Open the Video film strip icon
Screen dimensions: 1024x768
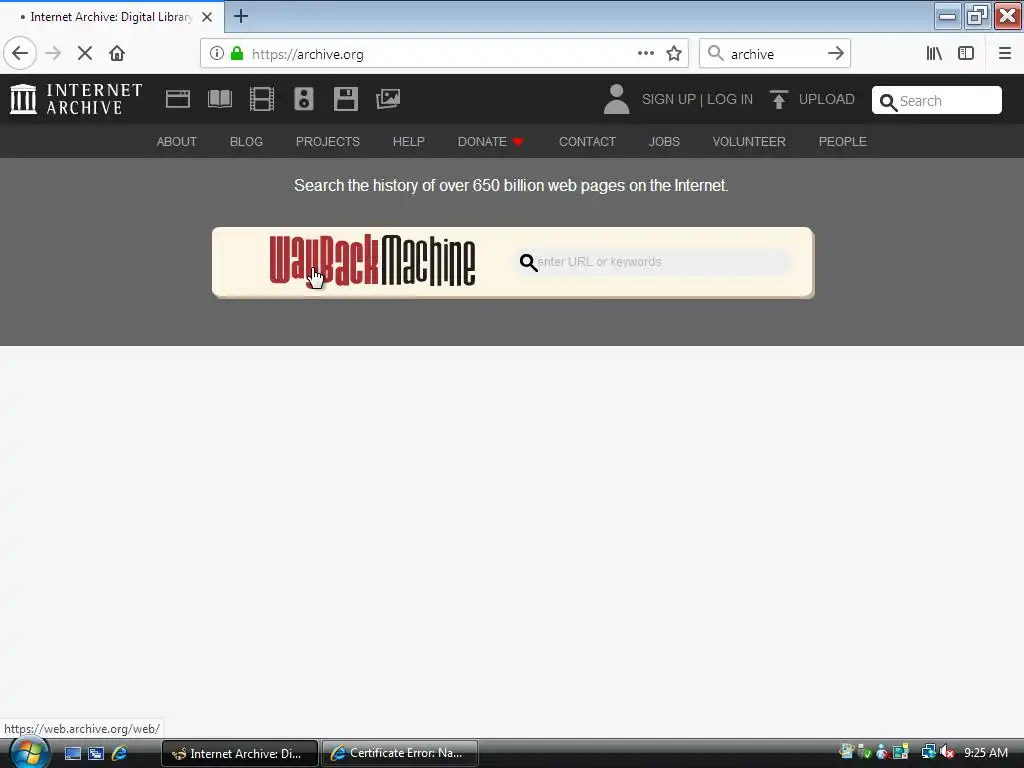point(262,99)
